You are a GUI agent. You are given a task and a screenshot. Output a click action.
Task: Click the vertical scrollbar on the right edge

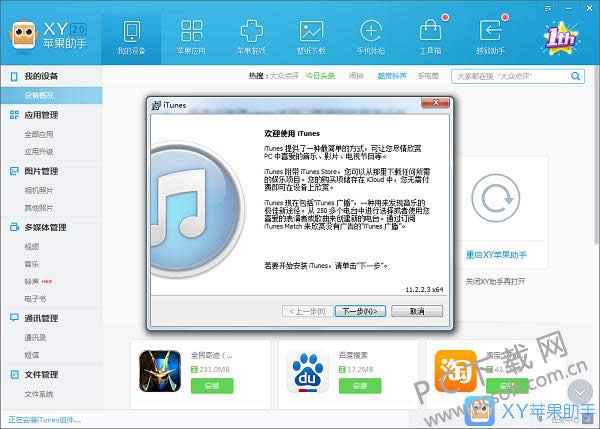coord(597,155)
